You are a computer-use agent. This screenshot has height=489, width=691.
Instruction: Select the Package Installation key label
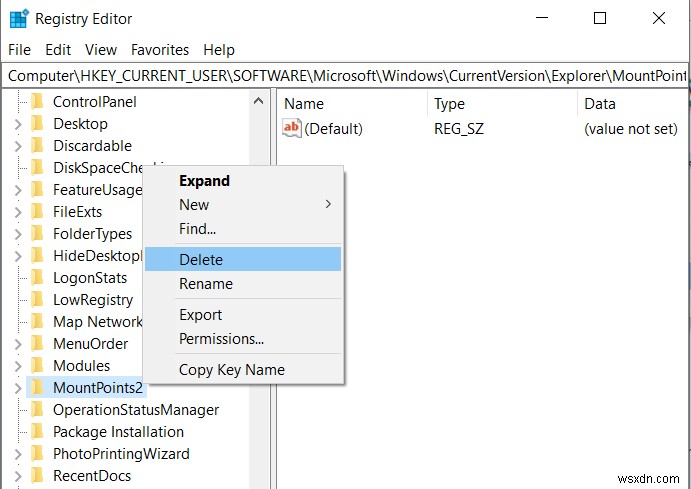(119, 432)
